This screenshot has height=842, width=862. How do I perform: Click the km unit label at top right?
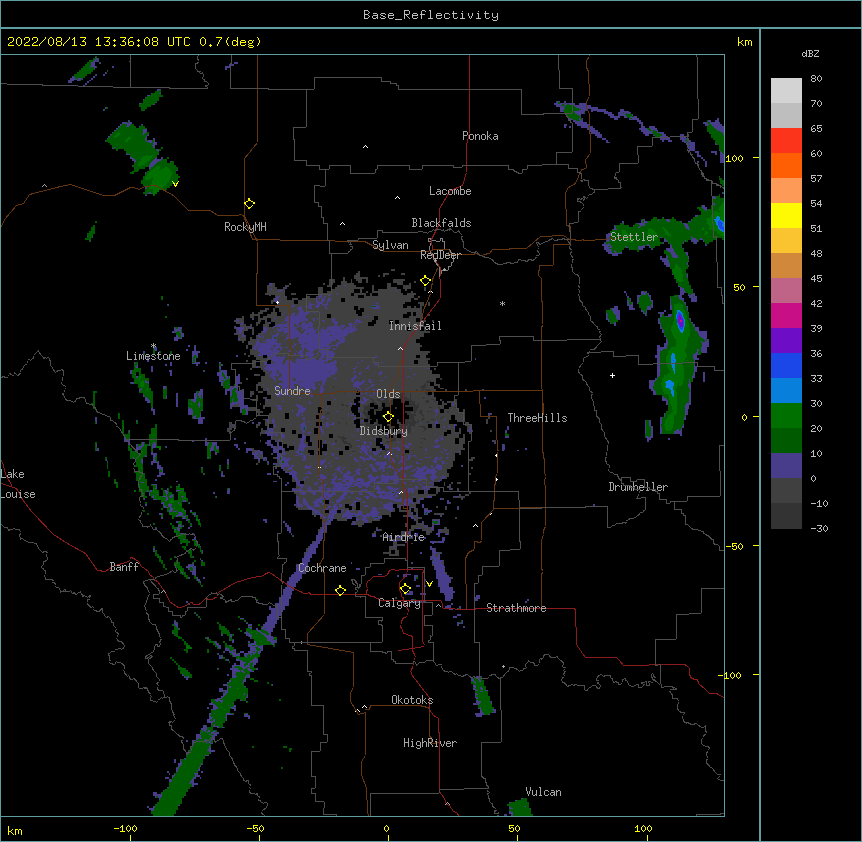744,42
